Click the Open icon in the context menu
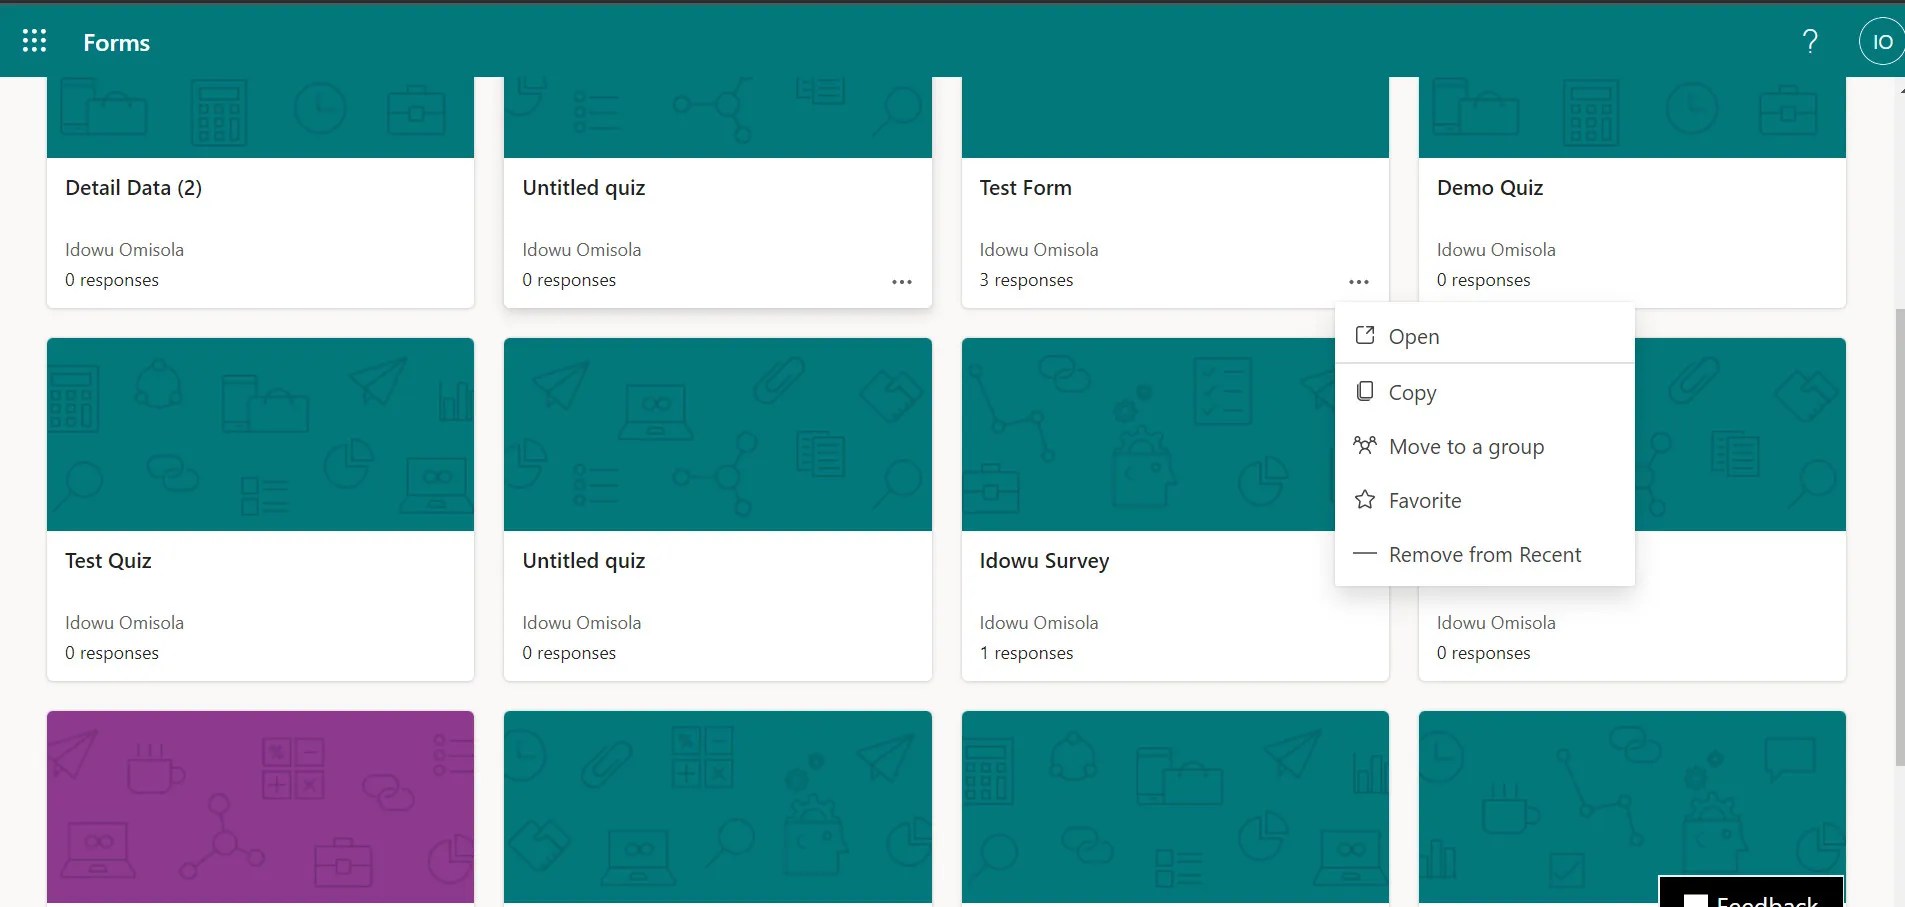The width and height of the screenshot is (1905, 907). 1364,336
